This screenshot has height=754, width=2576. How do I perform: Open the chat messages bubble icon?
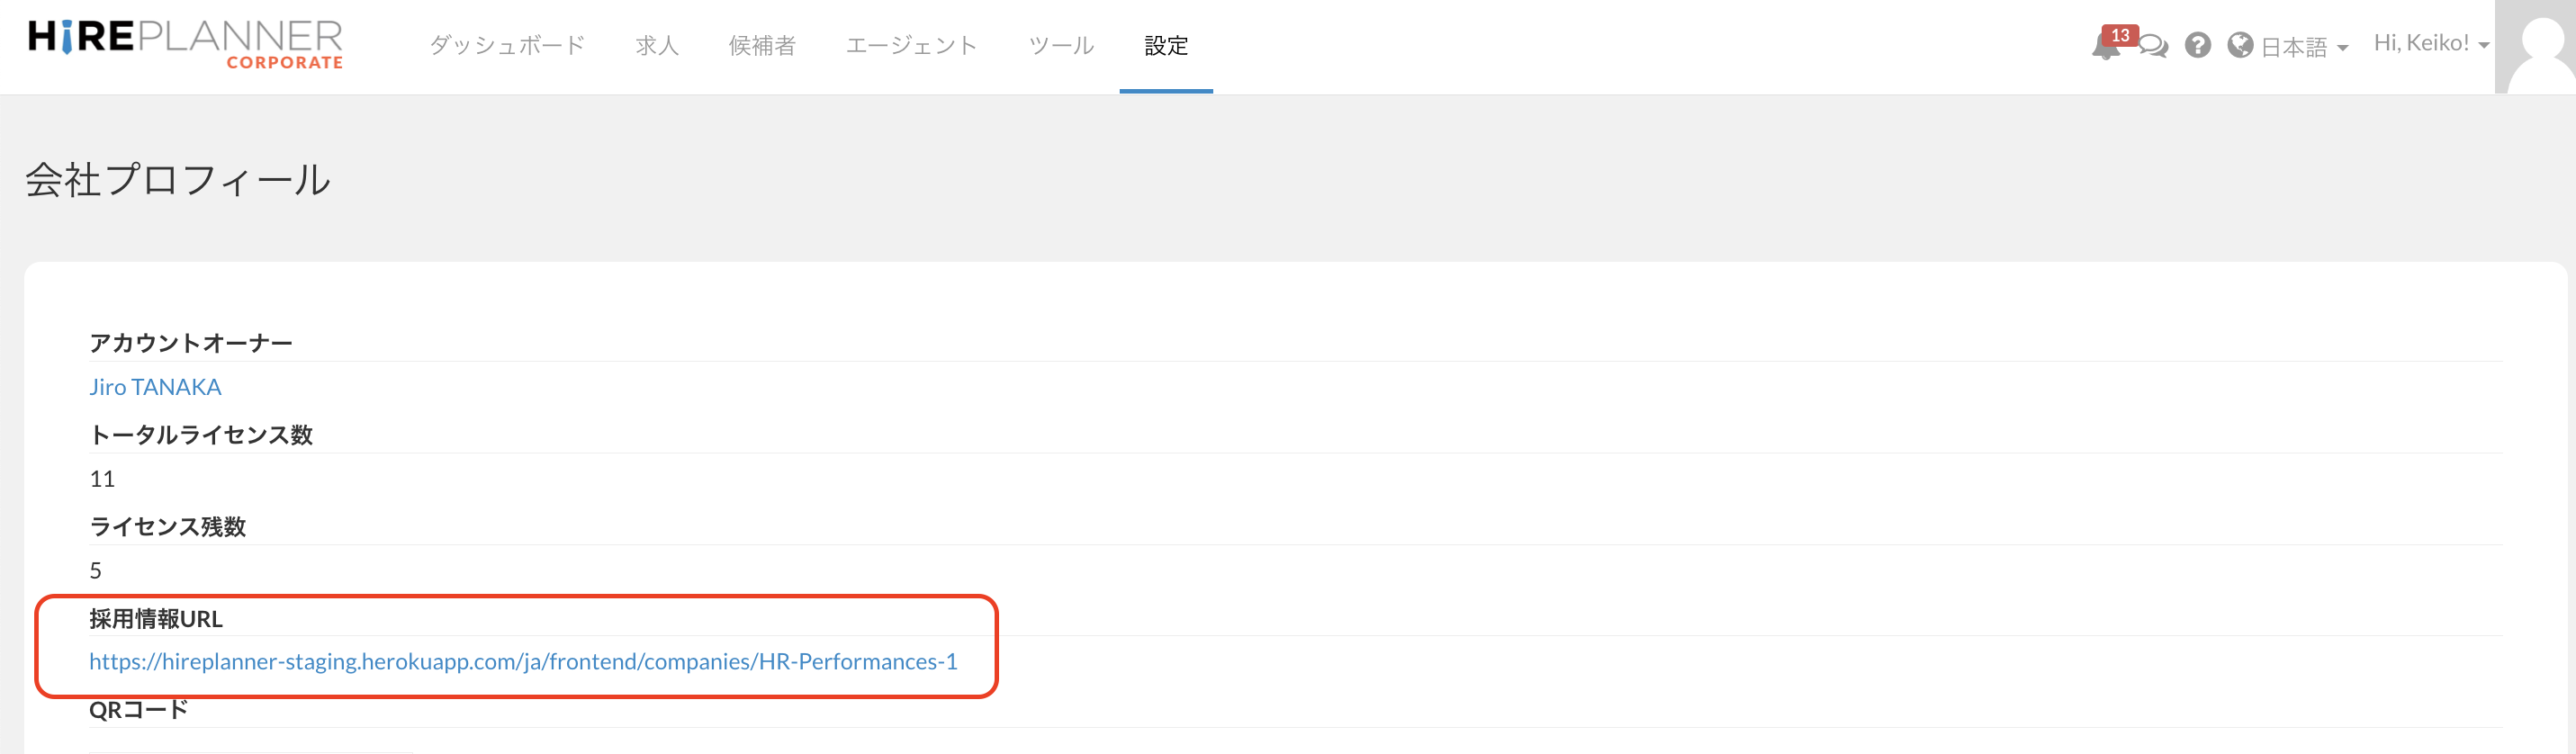tap(2153, 47)
